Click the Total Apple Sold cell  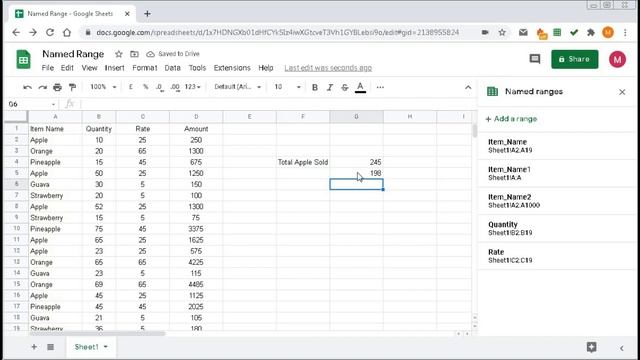[x=303, y=162]
